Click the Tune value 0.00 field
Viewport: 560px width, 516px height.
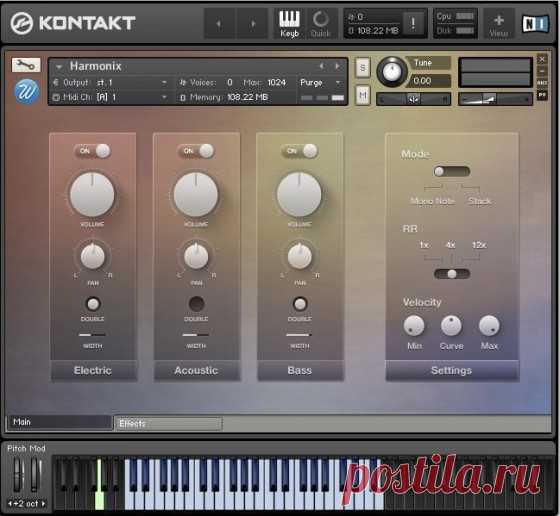pyautogui.click(x=429, y=81)
